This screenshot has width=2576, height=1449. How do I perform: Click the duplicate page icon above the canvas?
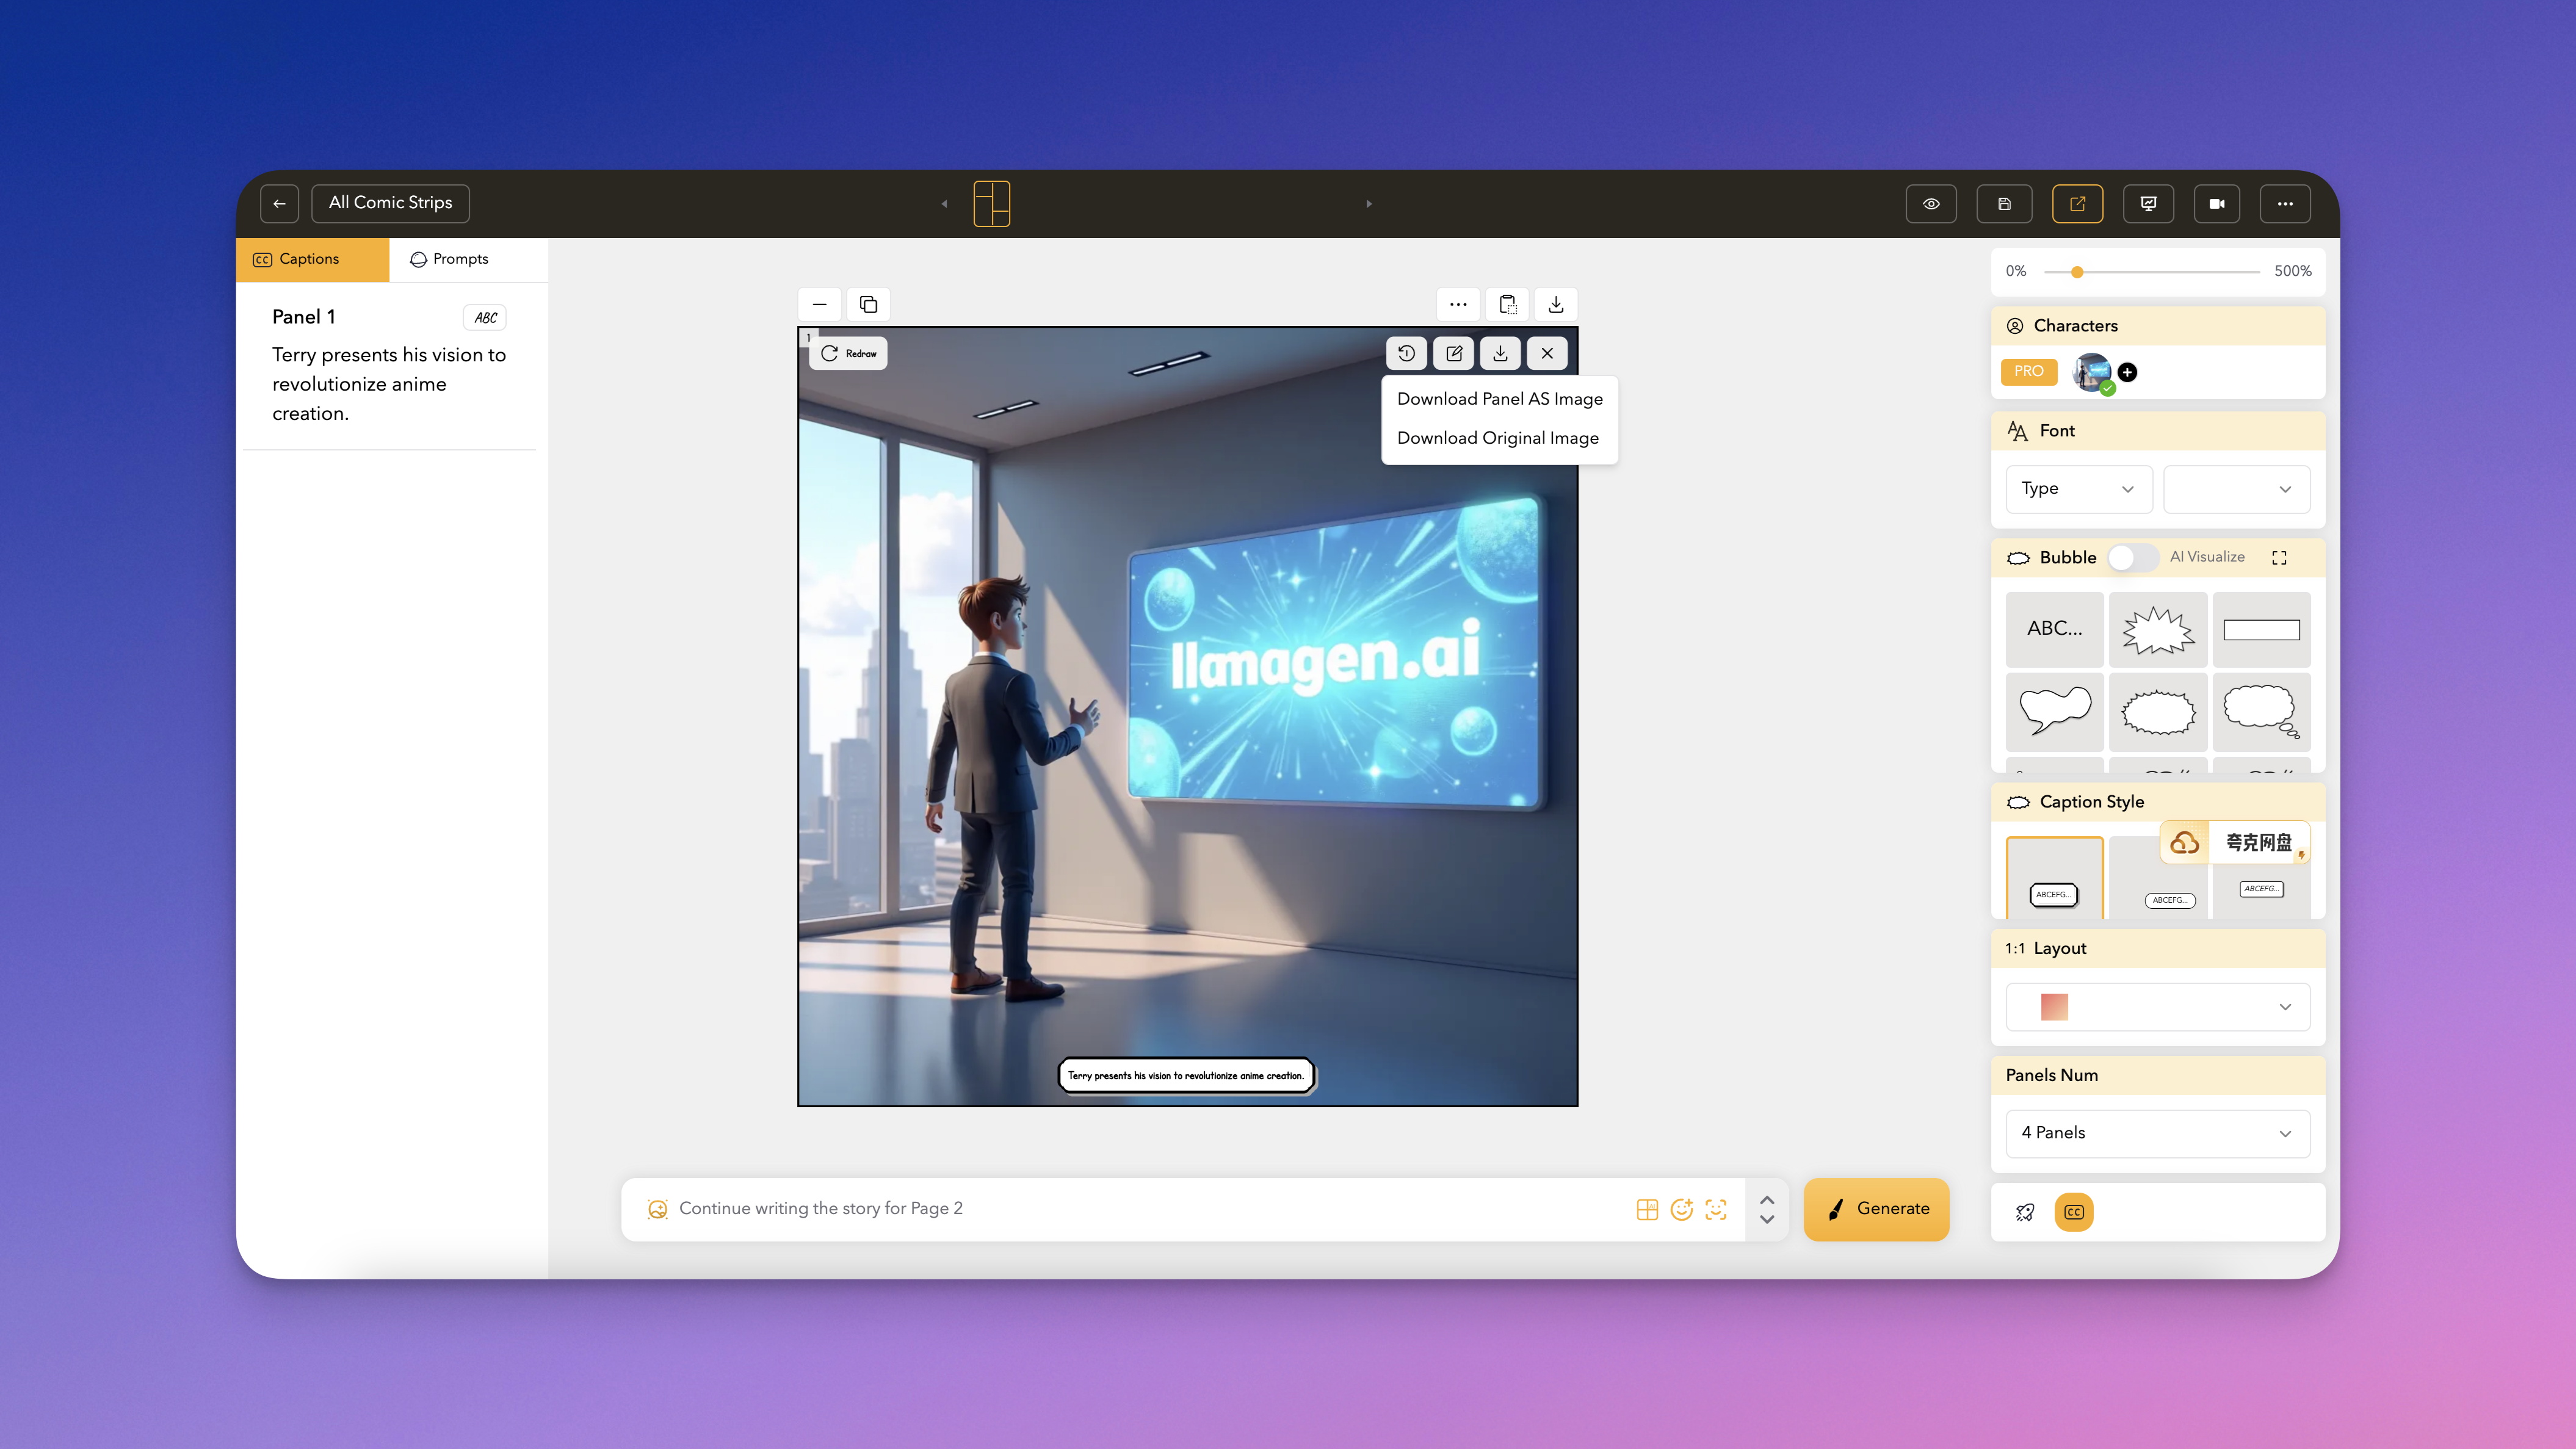point(868,304)
